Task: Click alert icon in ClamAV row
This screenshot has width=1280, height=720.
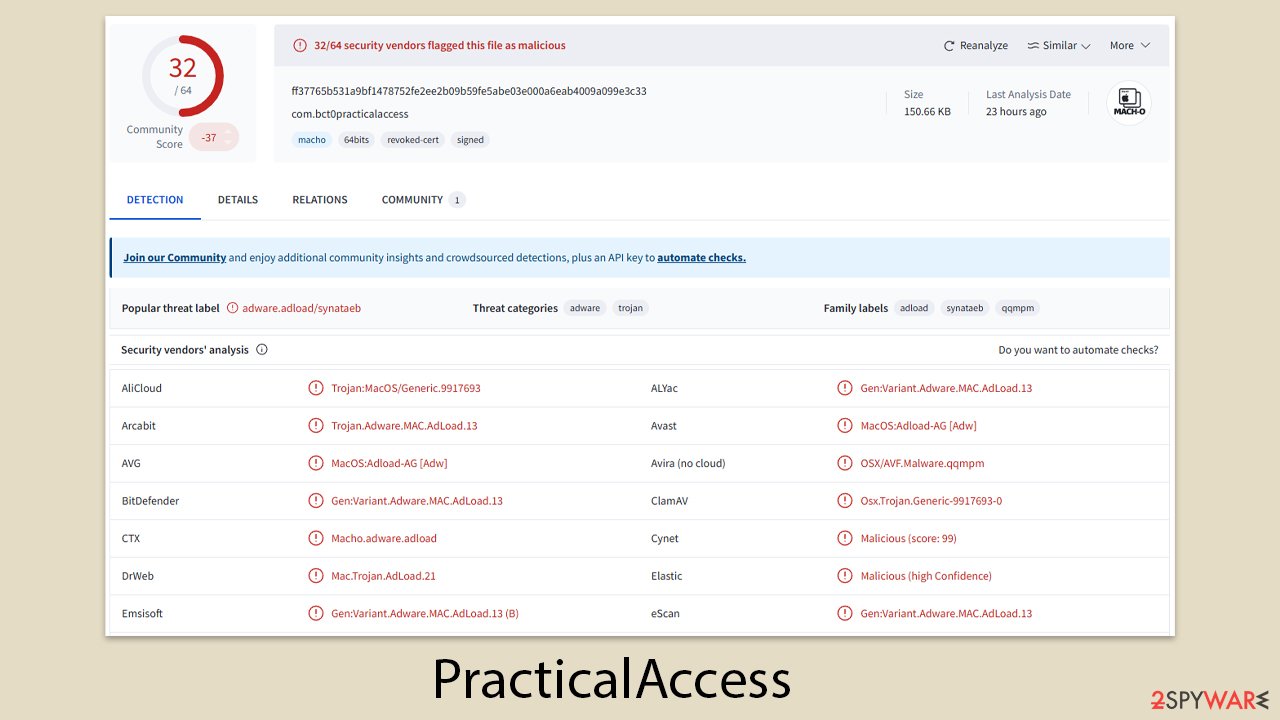Action: [845, 501]
